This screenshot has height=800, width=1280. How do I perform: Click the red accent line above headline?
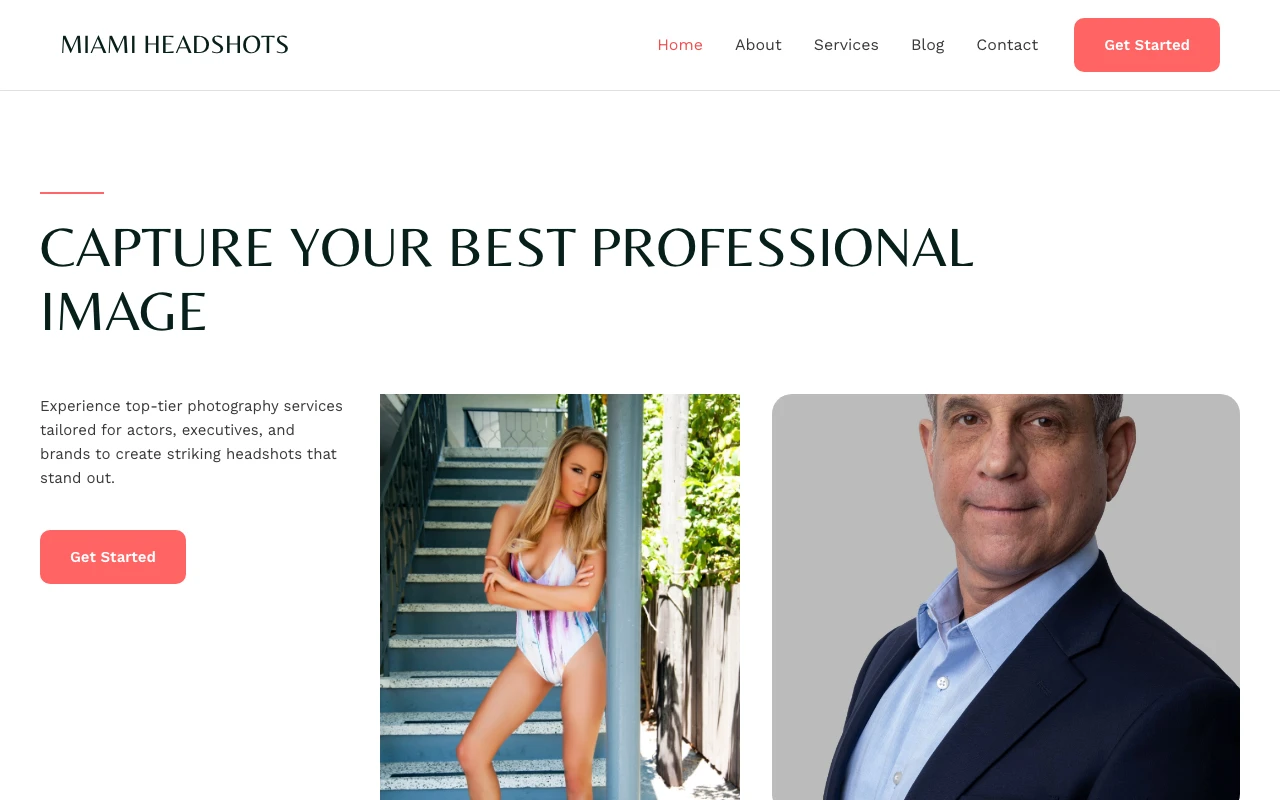[x=72, y=192]
